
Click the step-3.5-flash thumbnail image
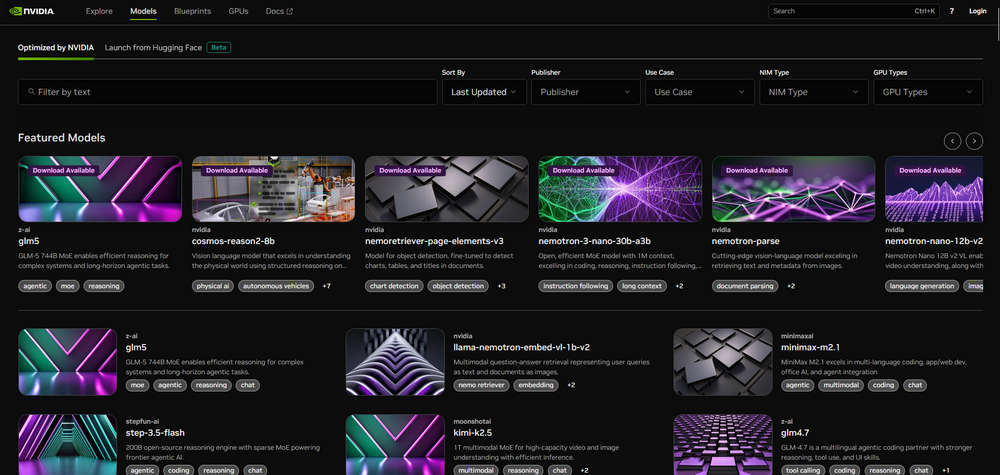[68, 444]
